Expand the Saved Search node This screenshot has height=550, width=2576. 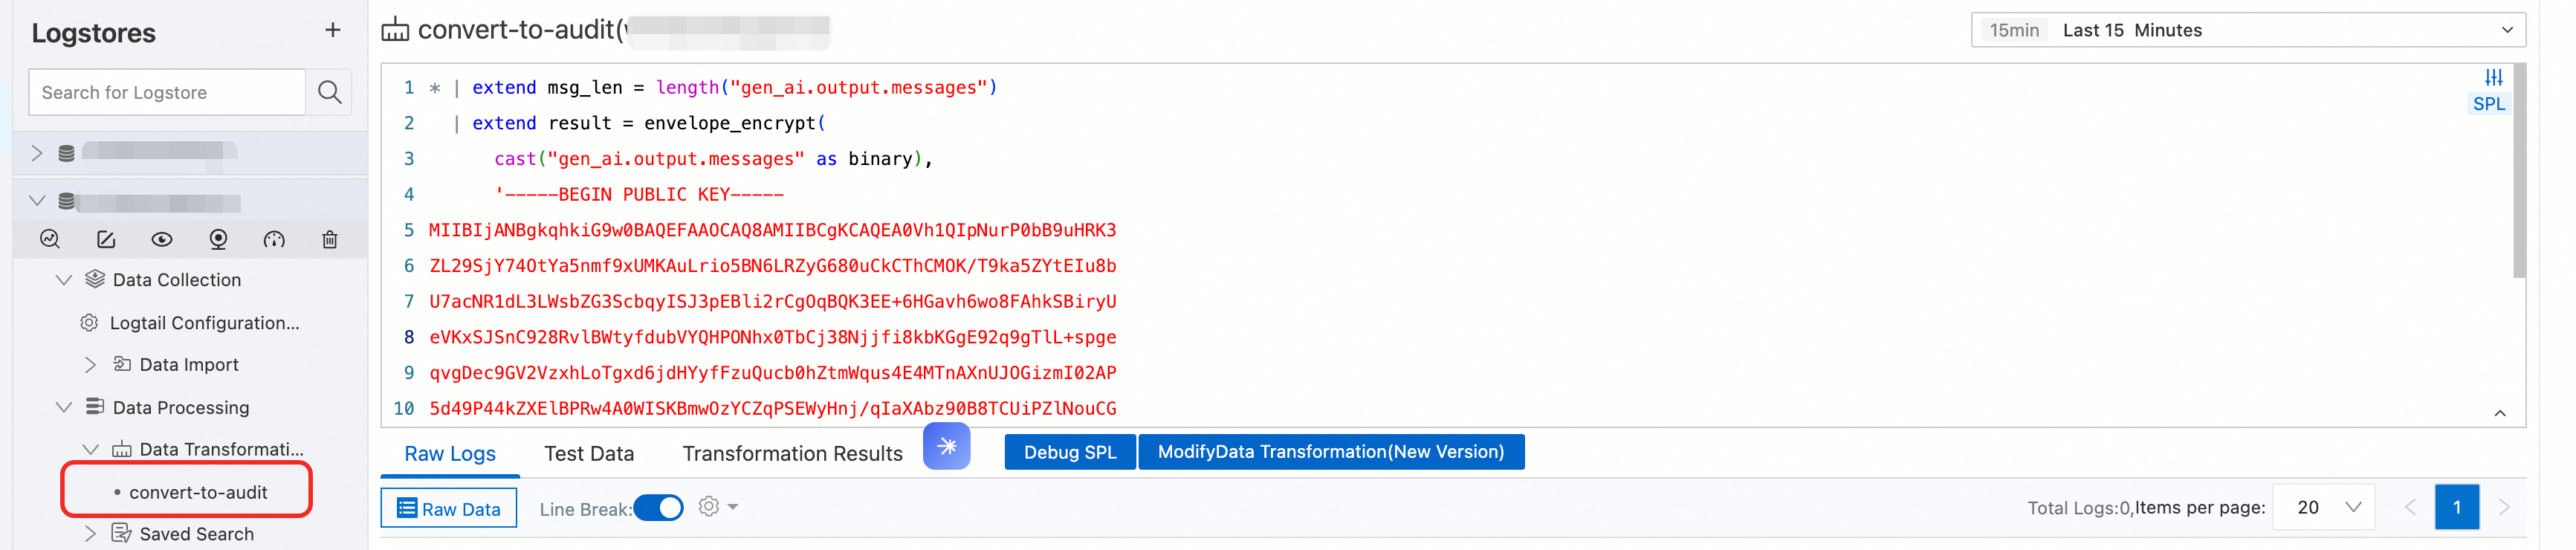point(90,533)
